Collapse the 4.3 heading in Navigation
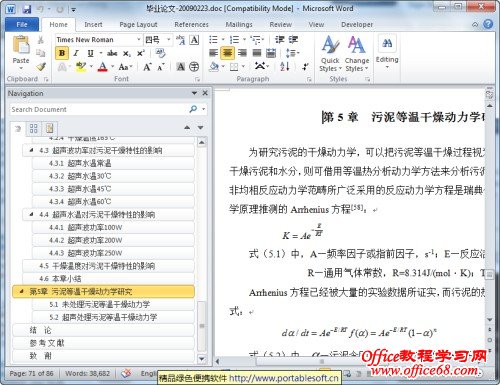This screenshot has height=385, width=500. click(x=31, y=150)
